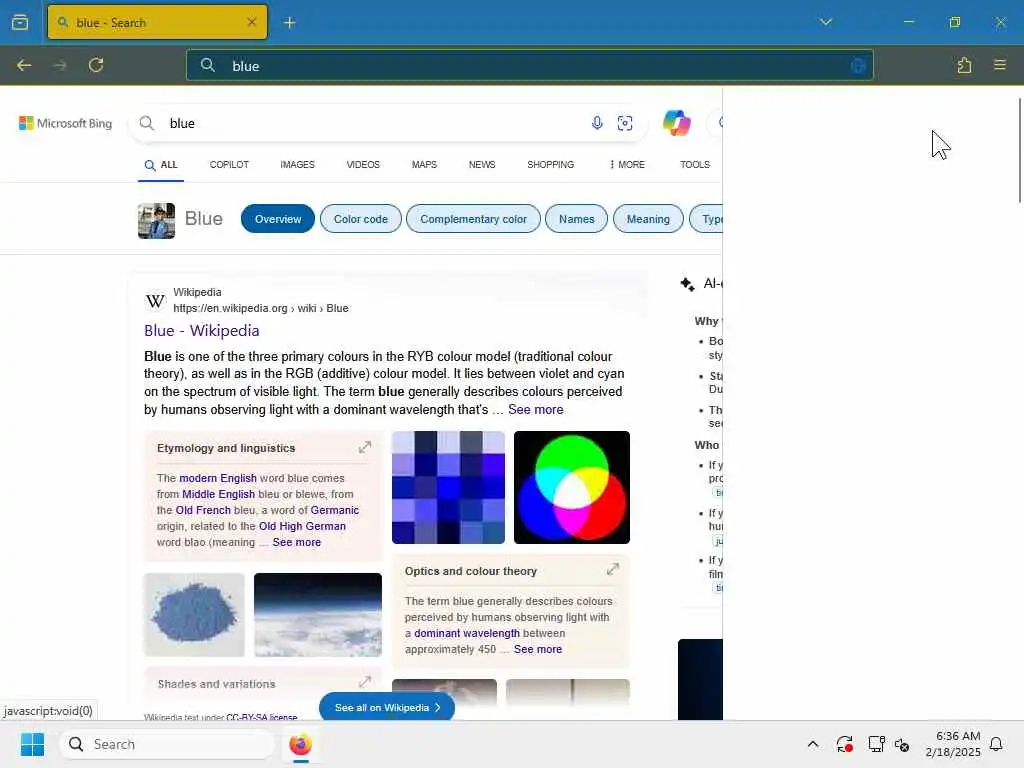Click the translate icon in address bar

[x=858, y=65]
